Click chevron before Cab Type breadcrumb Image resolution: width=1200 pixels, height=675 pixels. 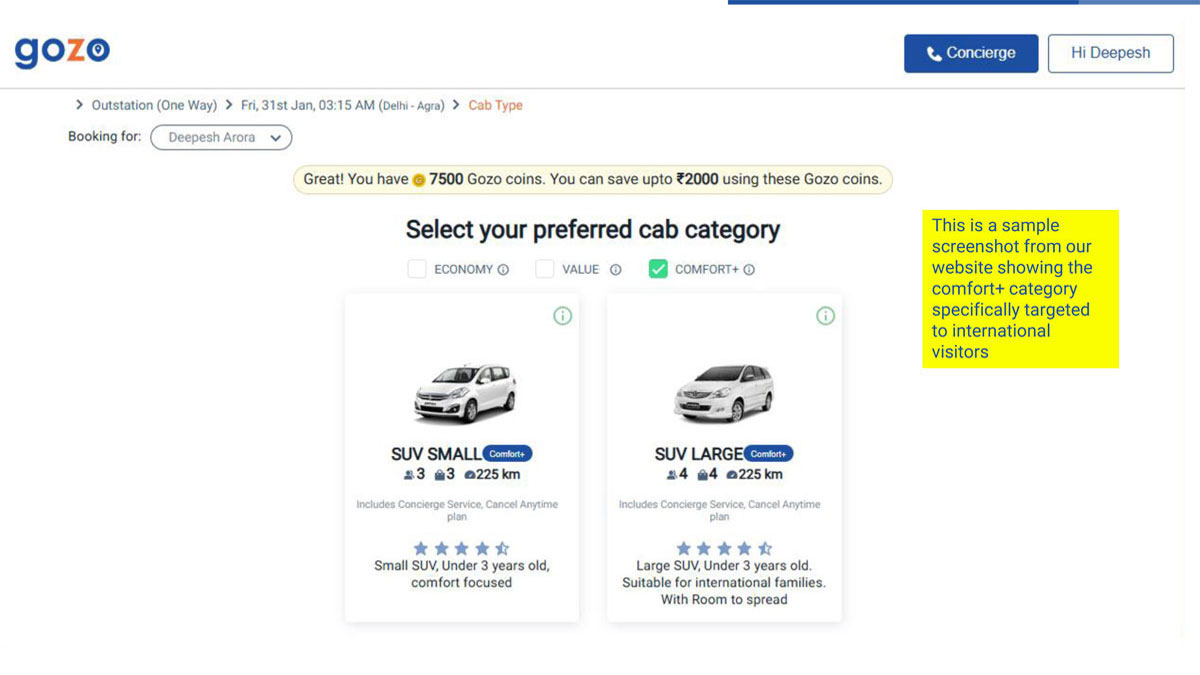(457, 105)
